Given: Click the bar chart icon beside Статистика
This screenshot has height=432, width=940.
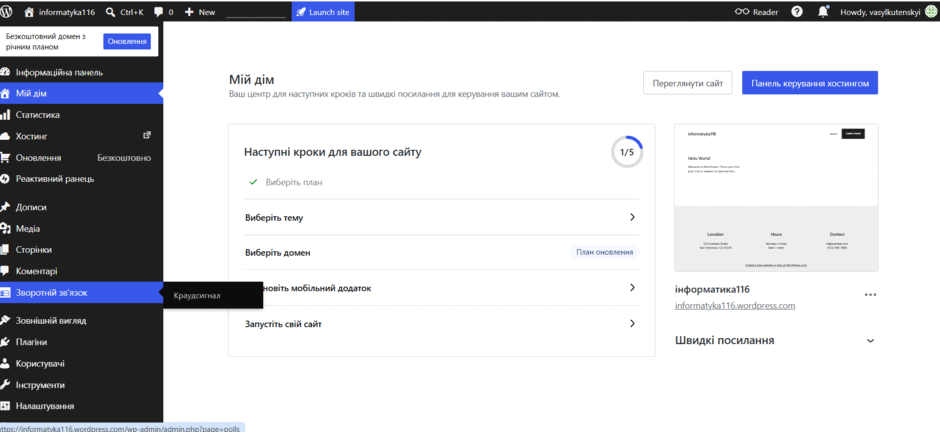Looking at the screenshot, I should (x=5, y=114).
